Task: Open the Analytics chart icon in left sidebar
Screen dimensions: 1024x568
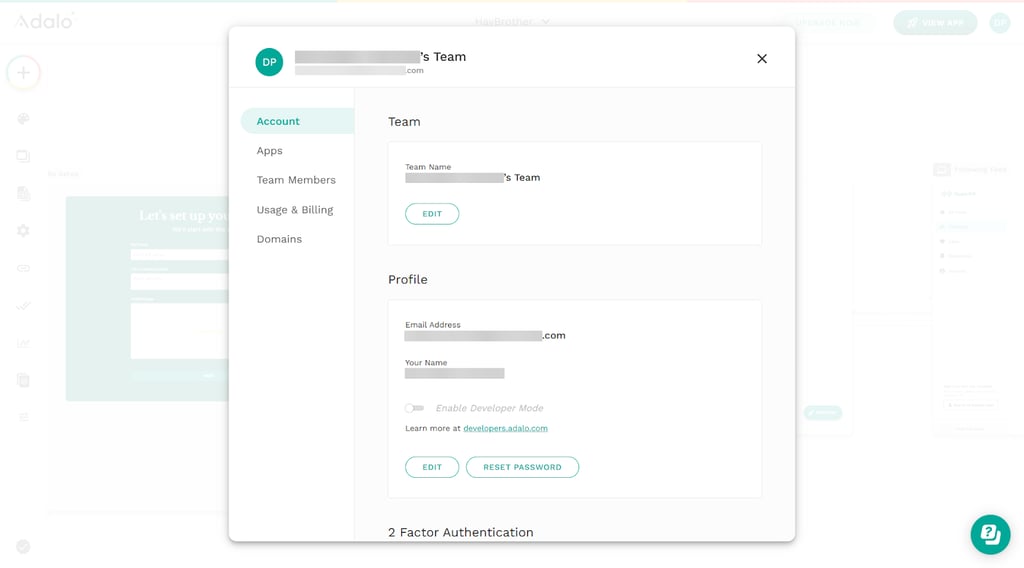Action: coord(24,343)
